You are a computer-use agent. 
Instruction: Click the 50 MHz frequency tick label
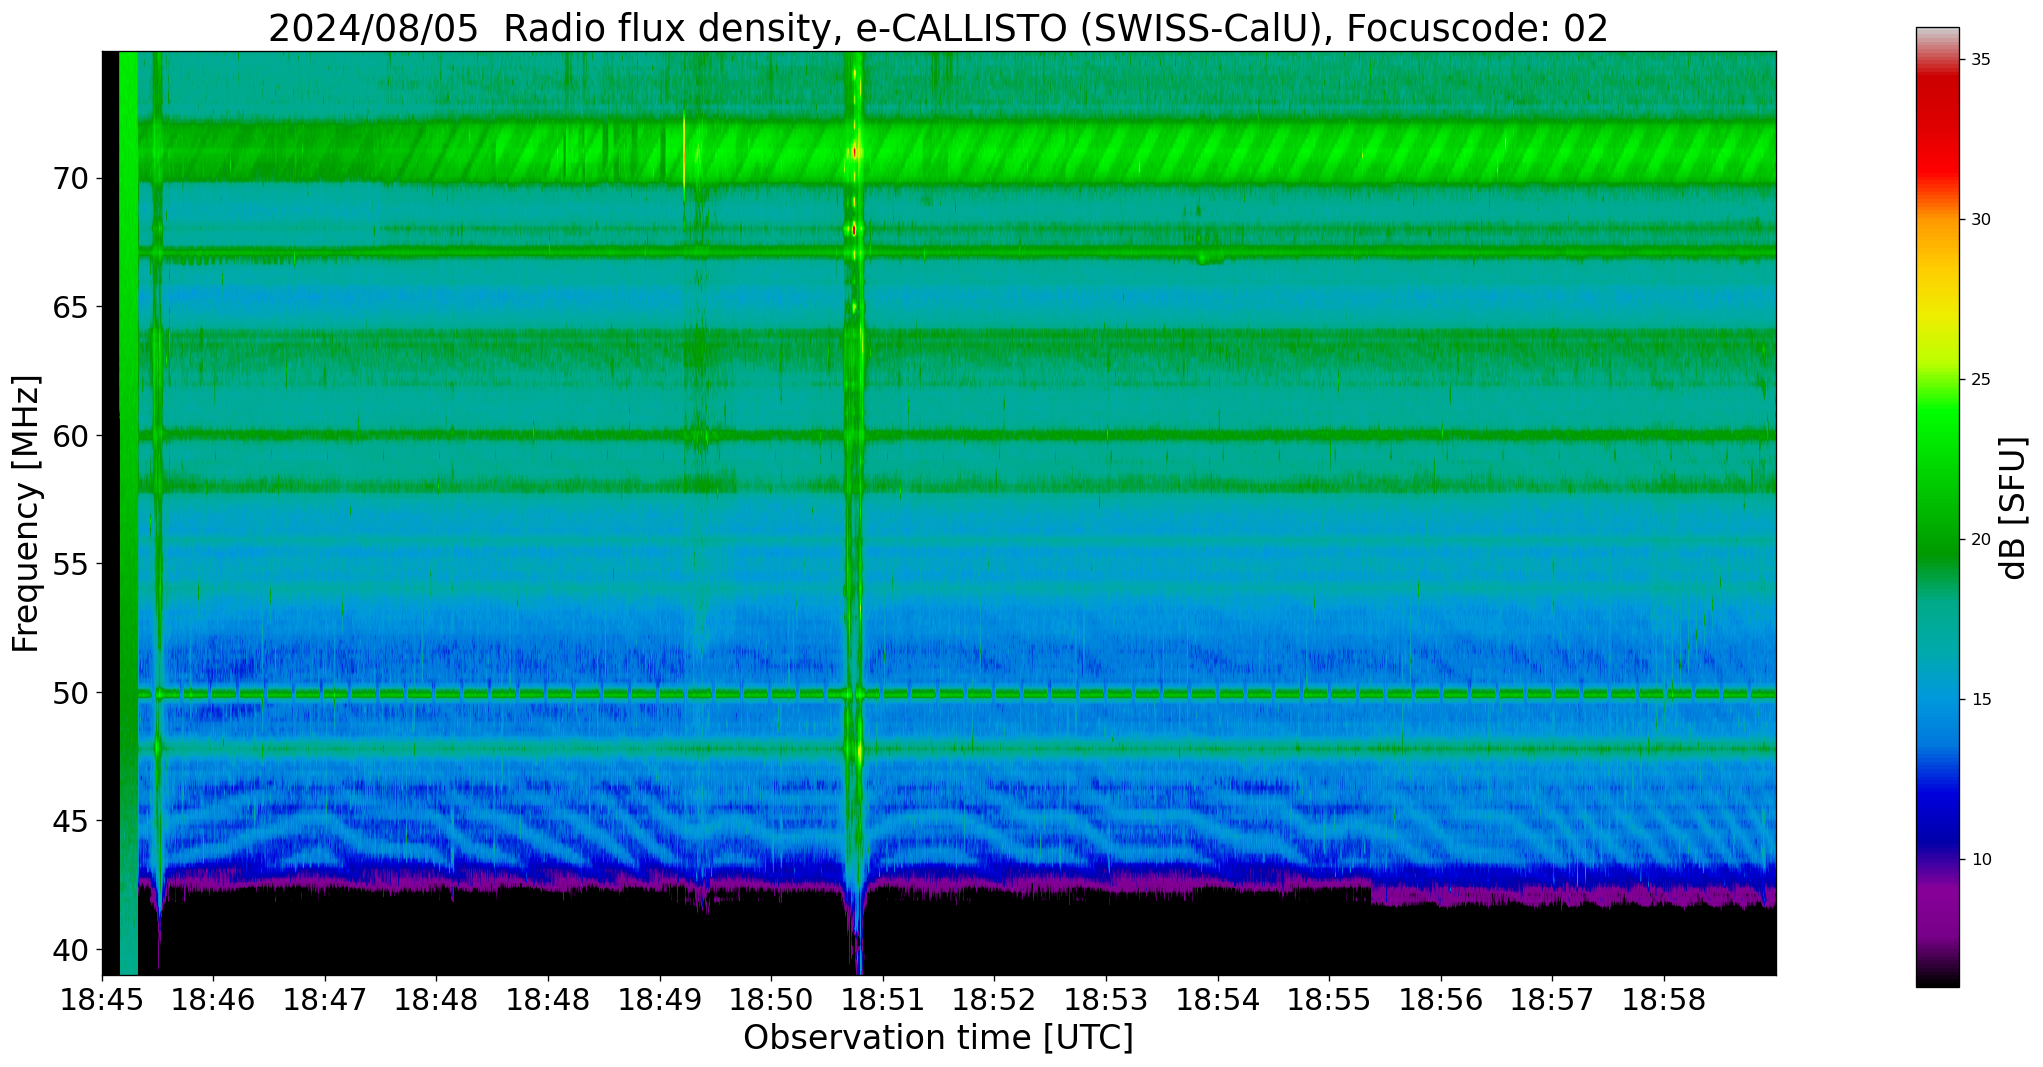70,692
